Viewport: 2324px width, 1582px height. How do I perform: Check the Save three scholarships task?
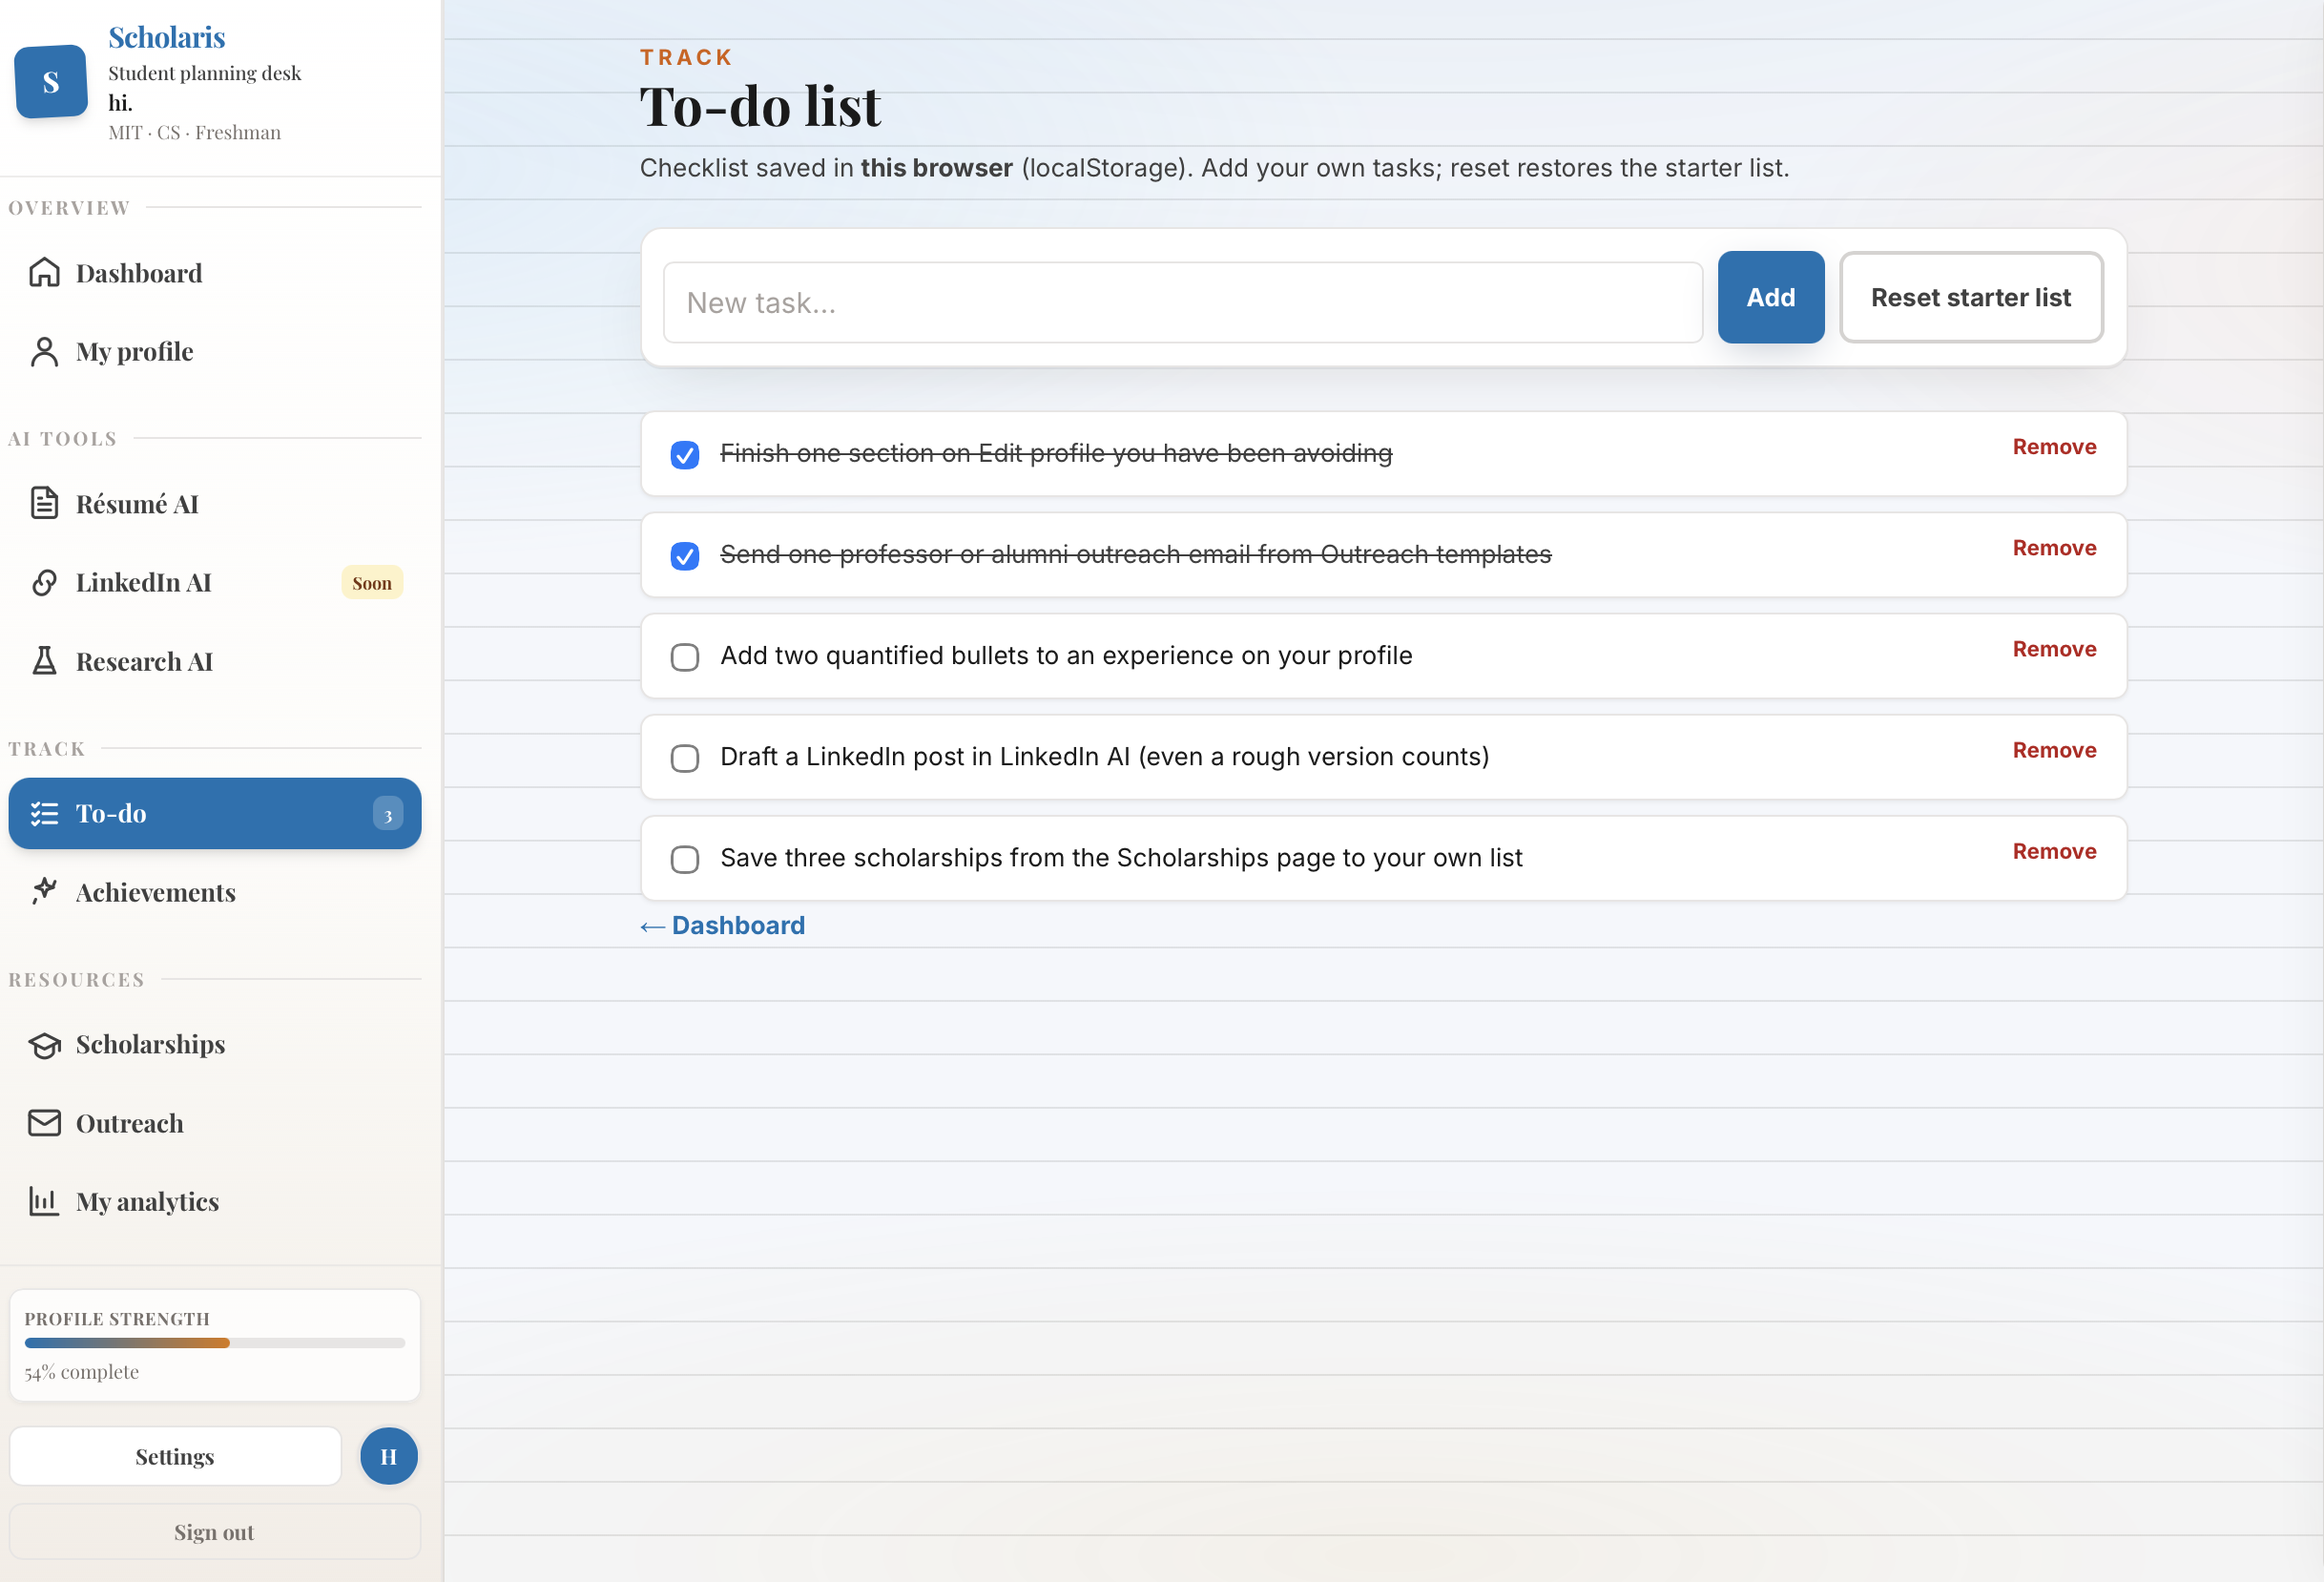tap(684, 859)
